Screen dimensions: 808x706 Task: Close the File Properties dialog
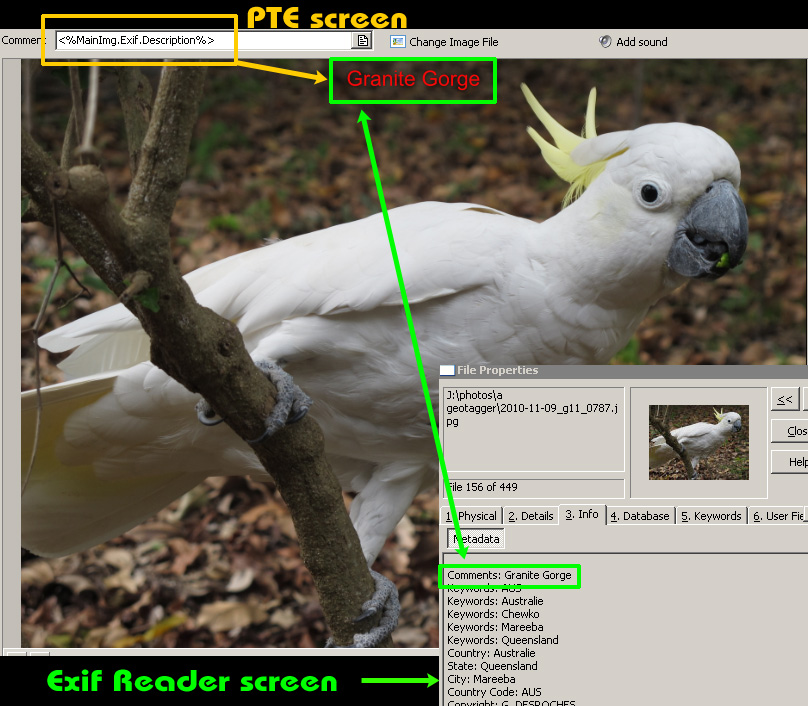[x=789, y=431]
